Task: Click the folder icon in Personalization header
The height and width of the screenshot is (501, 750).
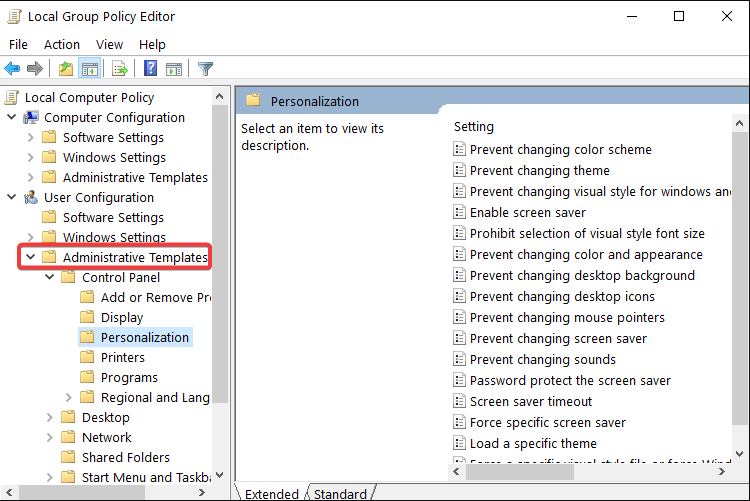Action: point(253,100)
